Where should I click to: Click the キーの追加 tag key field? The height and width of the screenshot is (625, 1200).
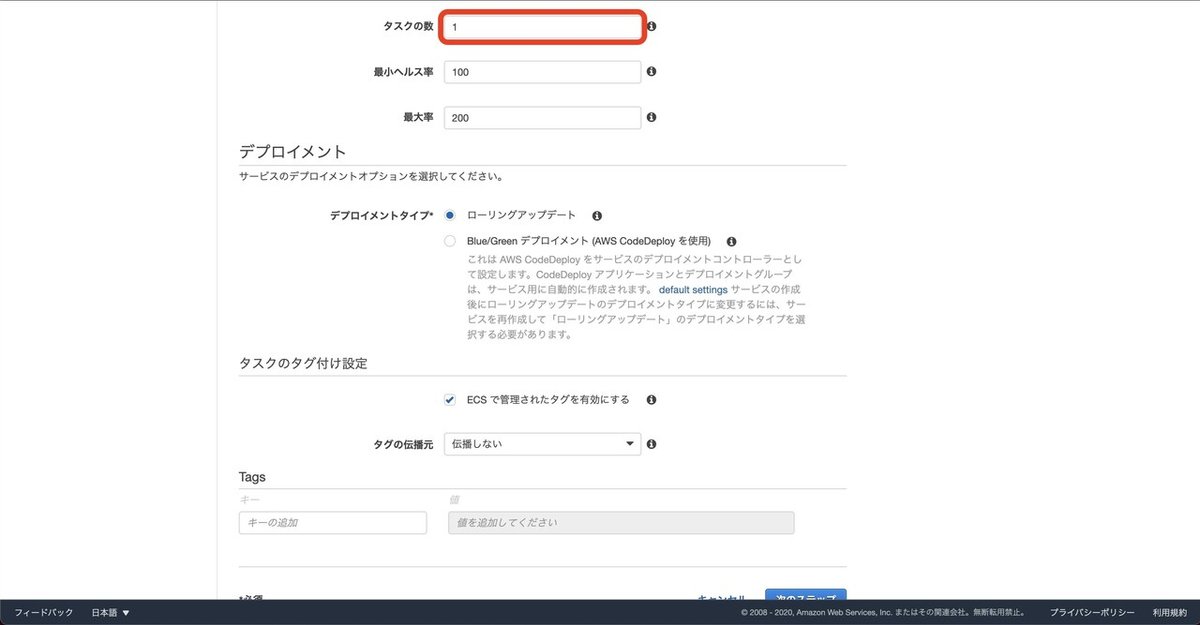(333, 523)
